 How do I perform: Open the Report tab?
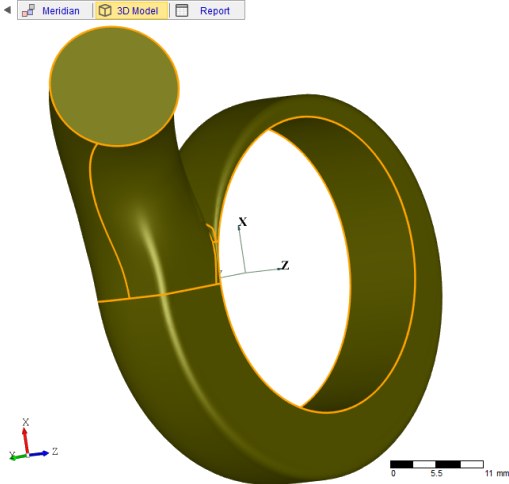(207, 11)
